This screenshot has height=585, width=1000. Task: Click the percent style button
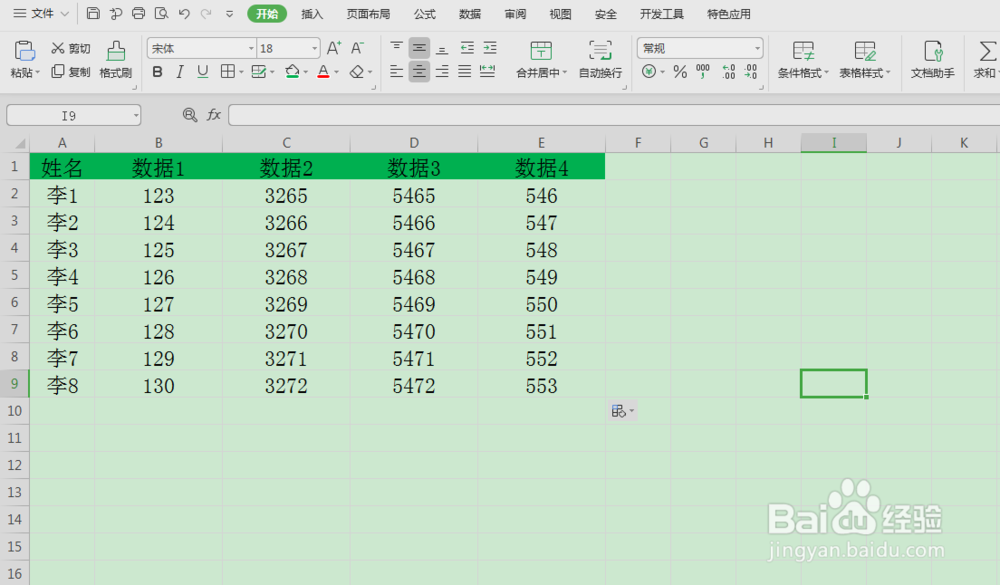(x=680, y=71)
